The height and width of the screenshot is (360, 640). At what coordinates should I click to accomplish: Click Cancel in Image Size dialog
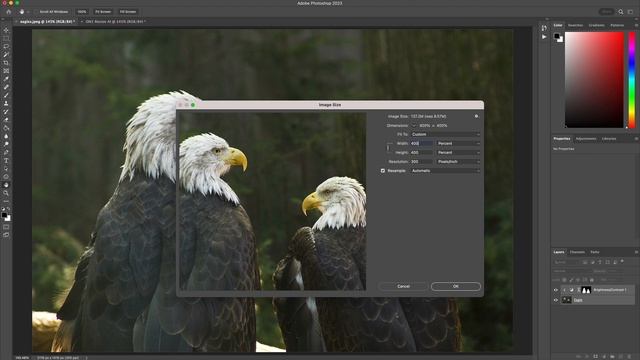pyautogui.click(x=403, y=287)
